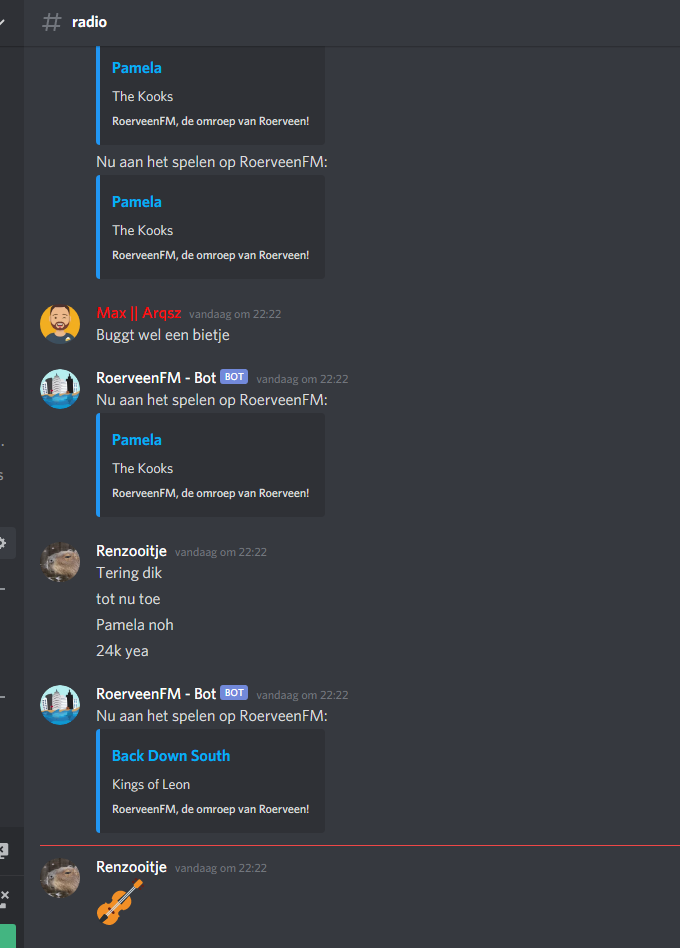This screenshot has width=680, height=948.
Task: Click 'RoerveenFM - Bot' name above Back Down South
Action: click(156, 693)
